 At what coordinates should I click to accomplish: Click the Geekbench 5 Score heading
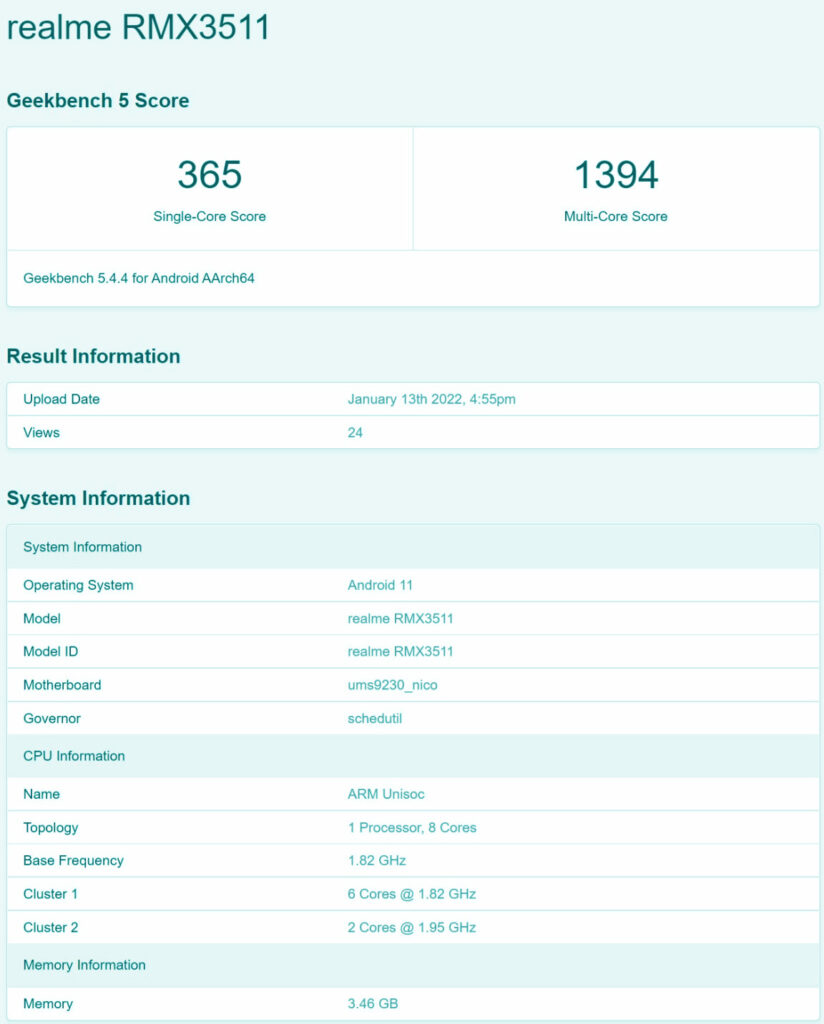point(98,100)
